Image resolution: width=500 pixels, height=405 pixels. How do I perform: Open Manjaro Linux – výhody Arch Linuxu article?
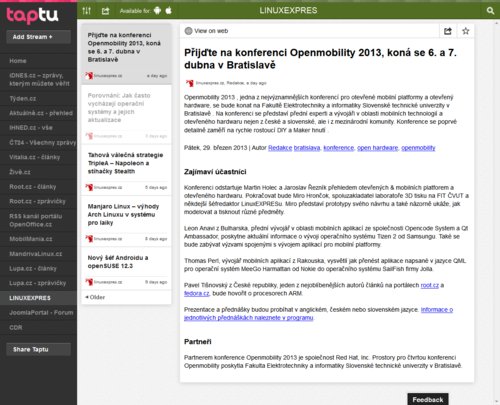126,221
